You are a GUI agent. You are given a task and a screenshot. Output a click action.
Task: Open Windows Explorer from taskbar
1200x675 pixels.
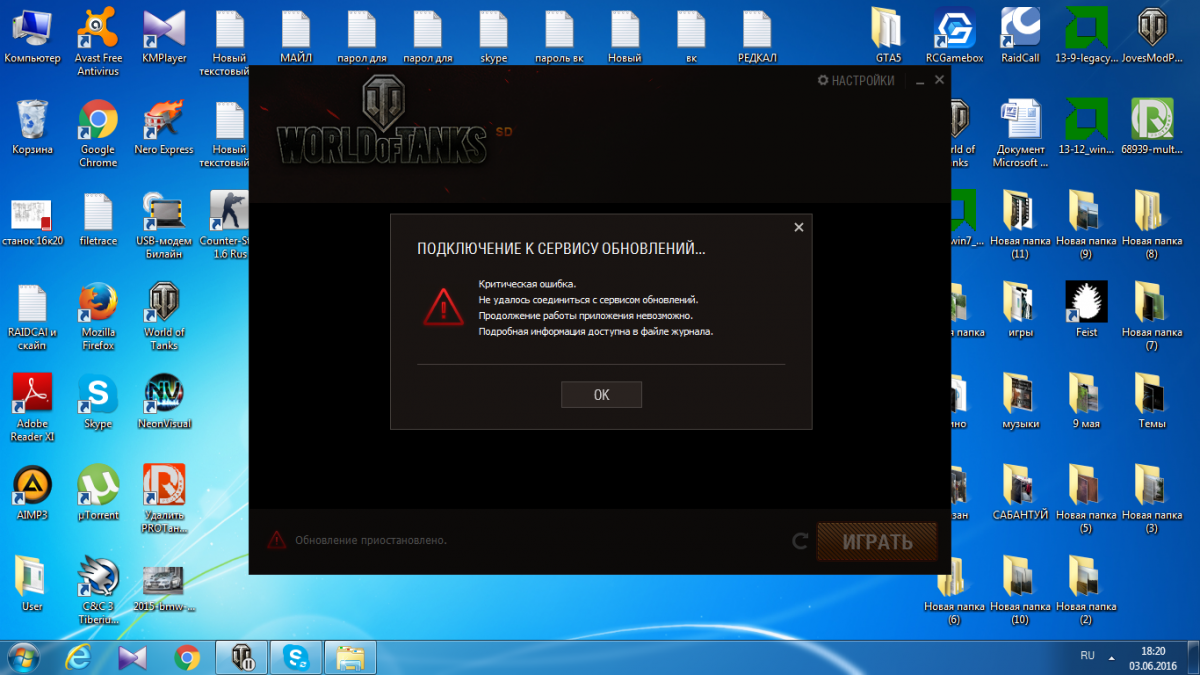[x=349, y=657]
